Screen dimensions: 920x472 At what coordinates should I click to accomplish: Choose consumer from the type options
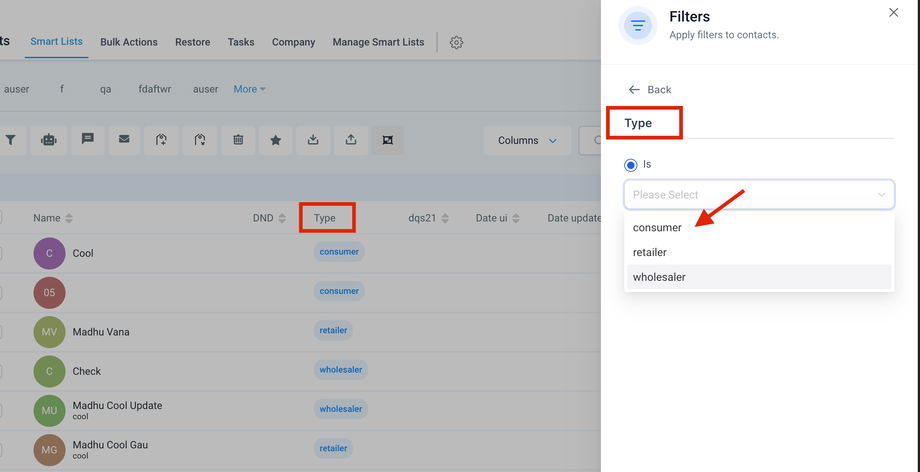[657, 228]
